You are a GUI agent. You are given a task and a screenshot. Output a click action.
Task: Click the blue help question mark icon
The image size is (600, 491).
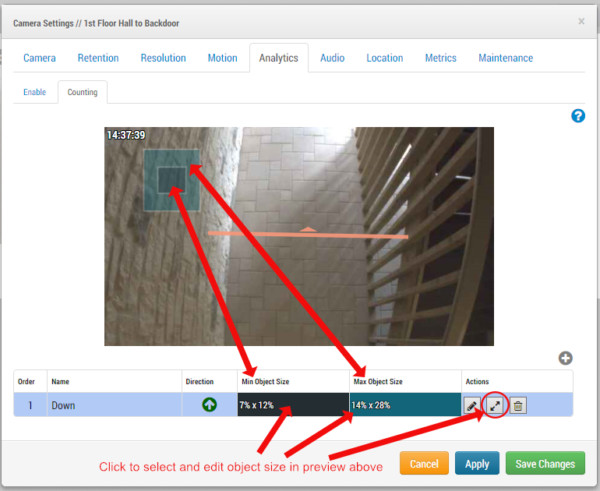coord(578,116)
